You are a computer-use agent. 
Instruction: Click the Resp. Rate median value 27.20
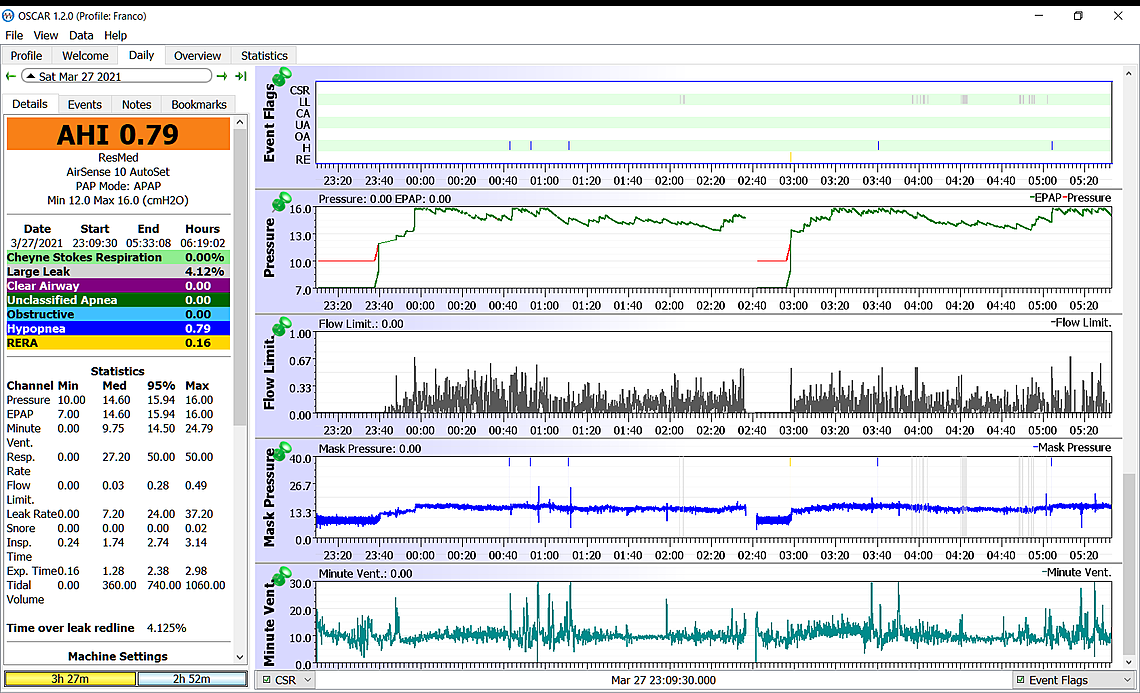[x=116, y=457]
